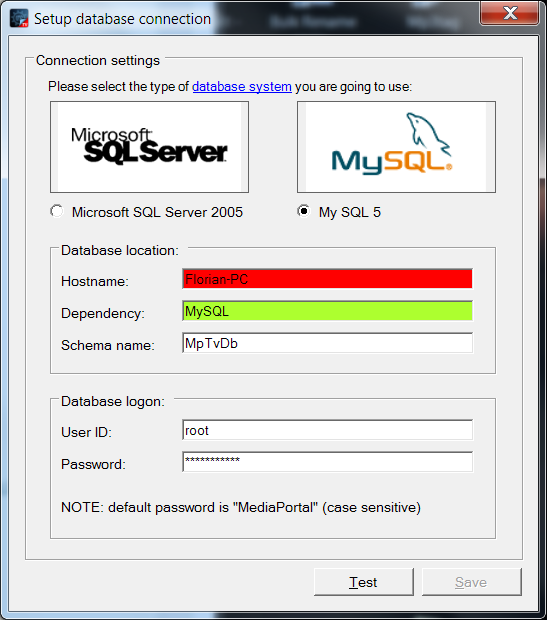Close the Setup database connection dialog
This screenshot has height=620, width=547.
tap(509, 13)
